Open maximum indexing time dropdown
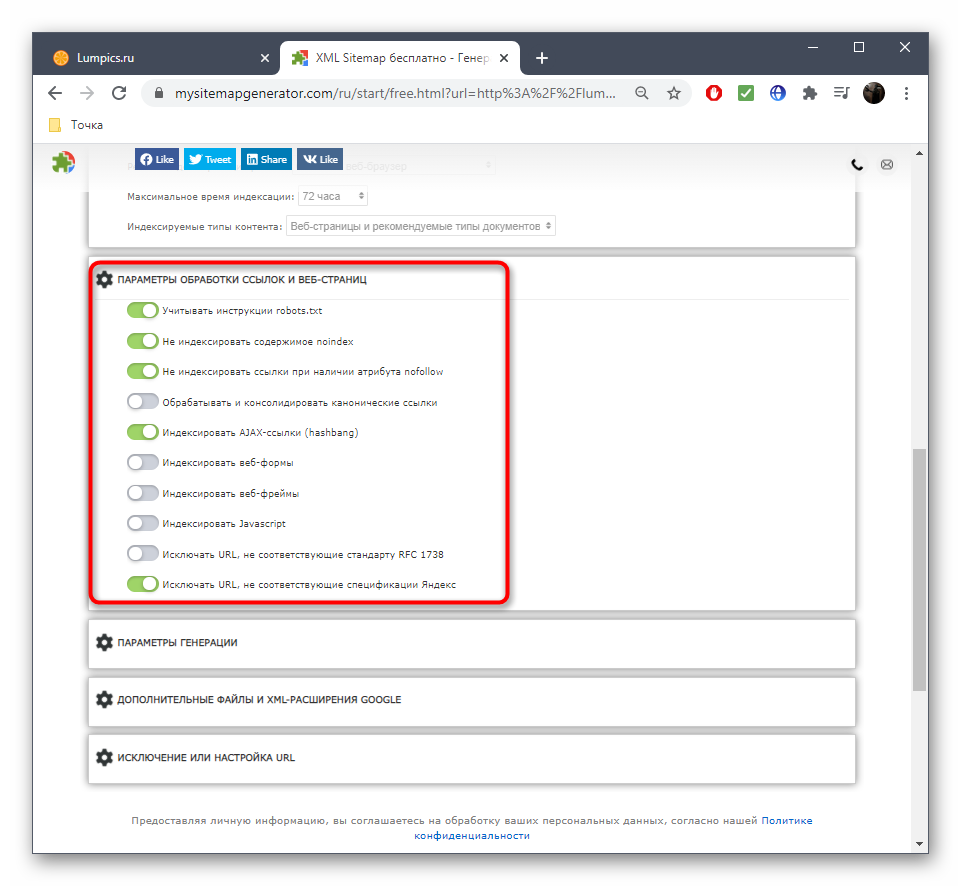The image size is (961, 886). 334,197
